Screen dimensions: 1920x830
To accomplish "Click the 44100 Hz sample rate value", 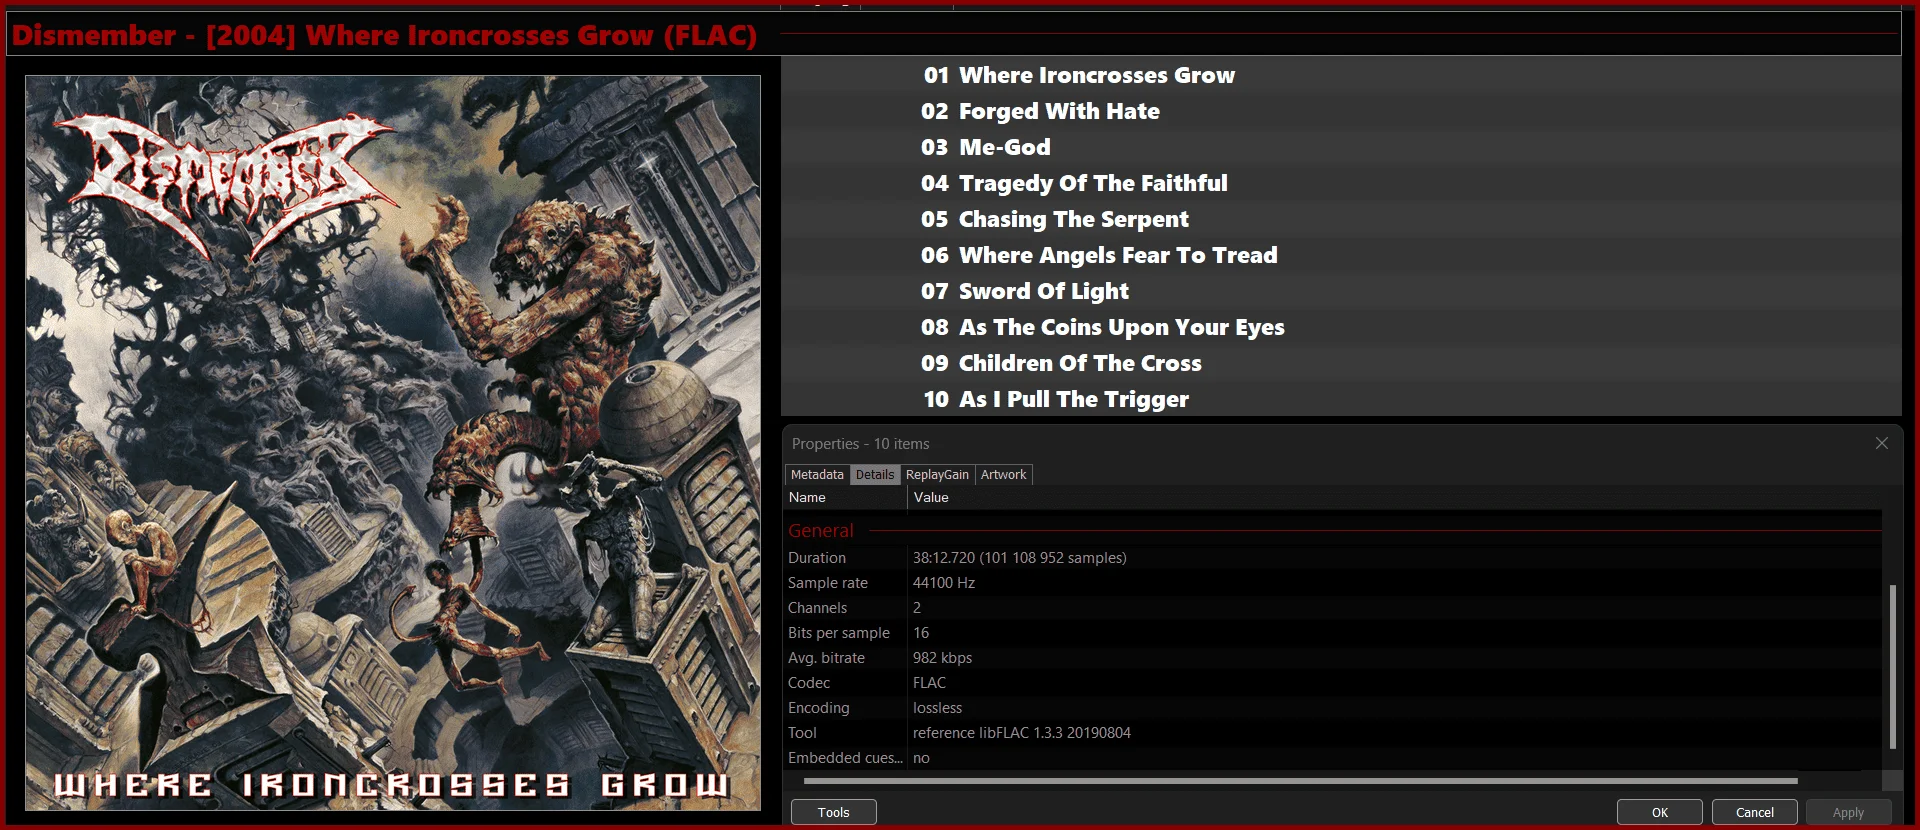I will (943, 583).
